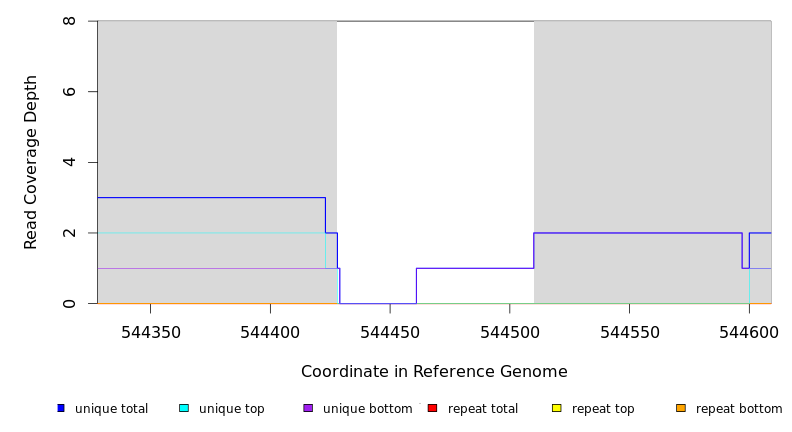Image resolution: width=792 pixels, height=432 pixels.
Task: Click the yellow repeat top legend swatch
Action: pyautogui.click(x=556, y=408)
